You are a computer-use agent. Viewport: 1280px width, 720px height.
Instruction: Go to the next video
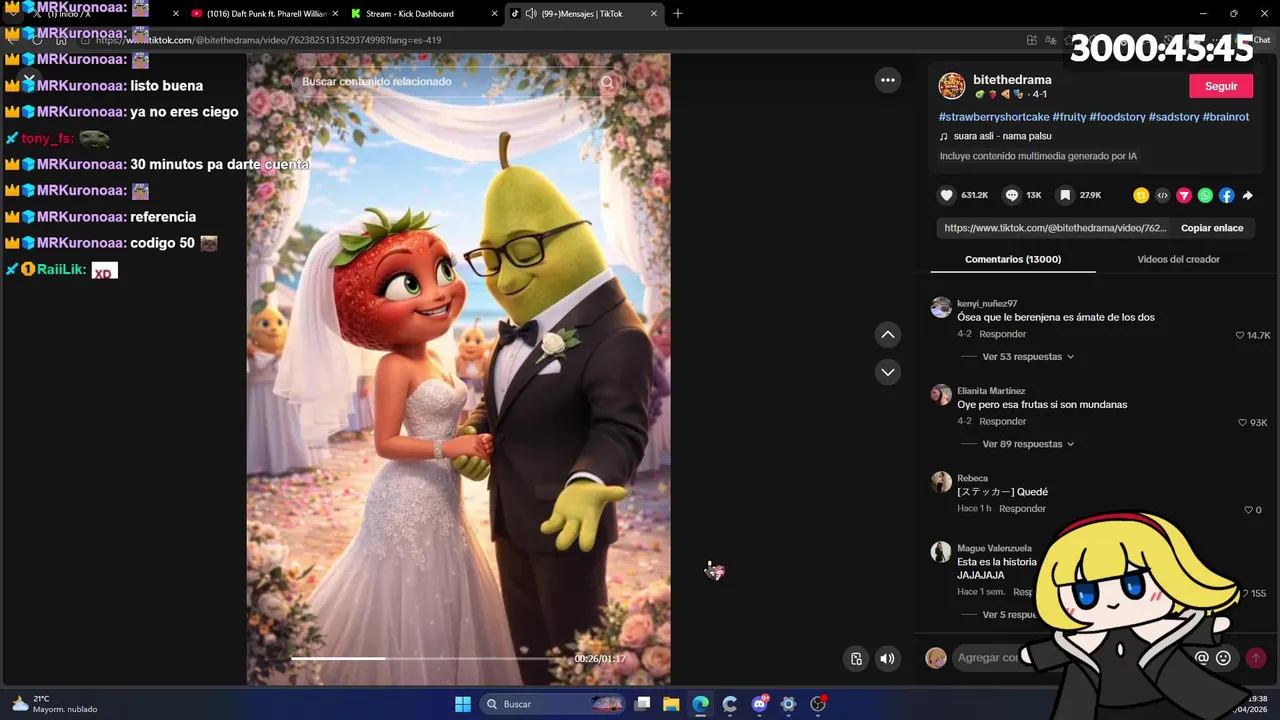click(887, 372)
